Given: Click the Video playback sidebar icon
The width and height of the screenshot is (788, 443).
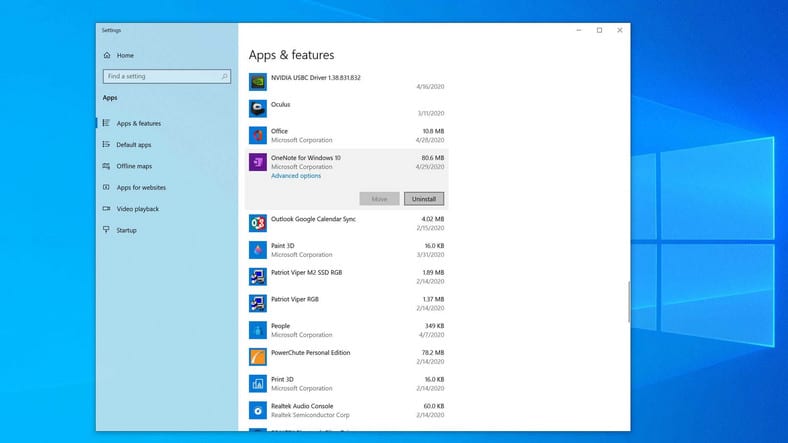Looking at the screenshot, I should (106, 208).
